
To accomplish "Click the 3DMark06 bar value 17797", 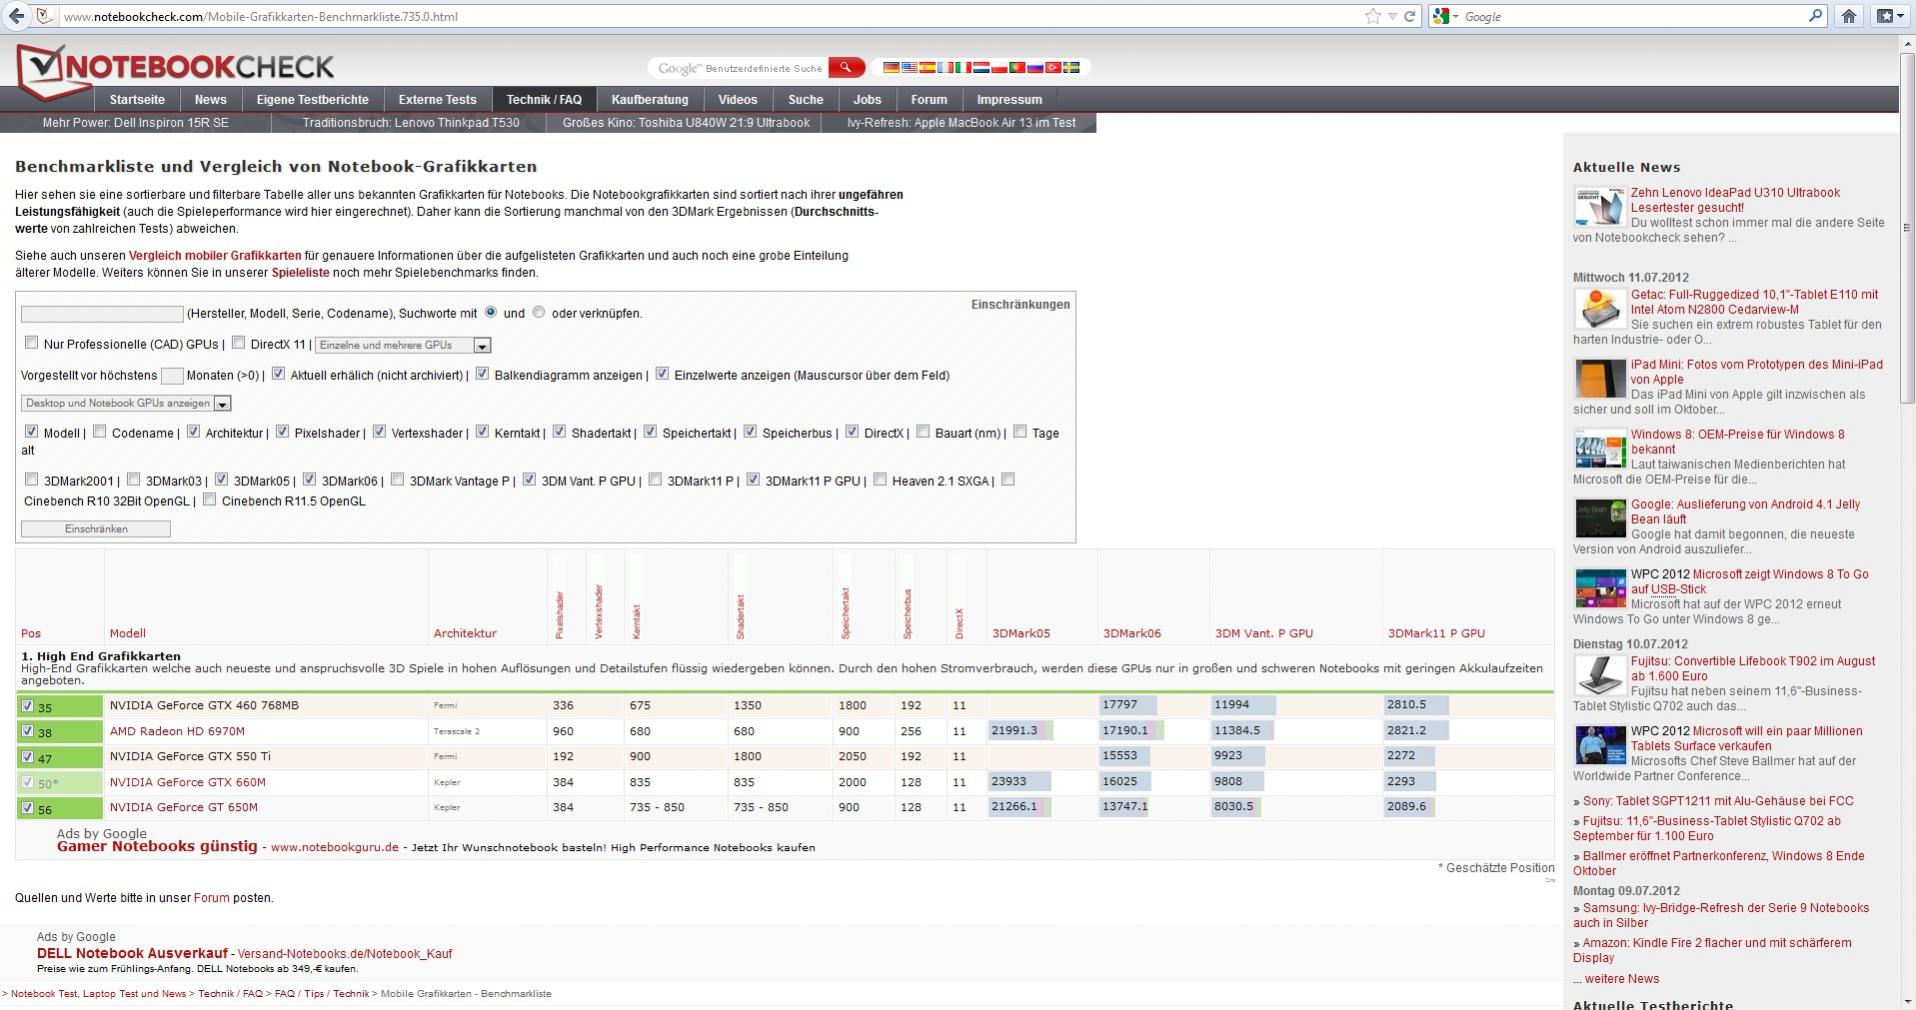I will [x=1129, y=705].
